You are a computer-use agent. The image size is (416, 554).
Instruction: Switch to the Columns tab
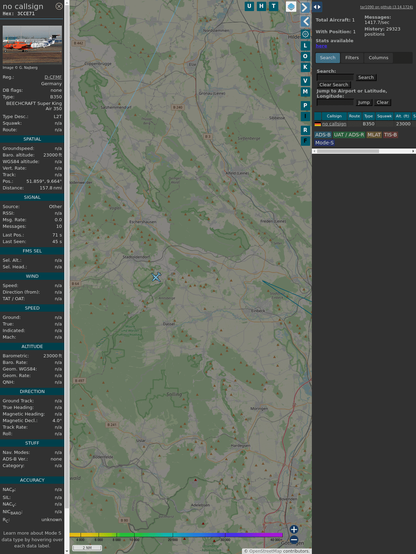(x=378, y=58)
